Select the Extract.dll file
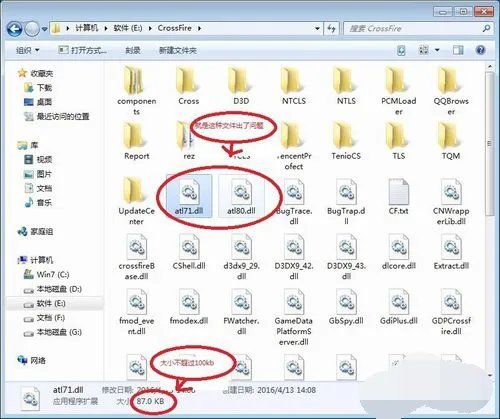The image size is (500, 419). (451, 252)
